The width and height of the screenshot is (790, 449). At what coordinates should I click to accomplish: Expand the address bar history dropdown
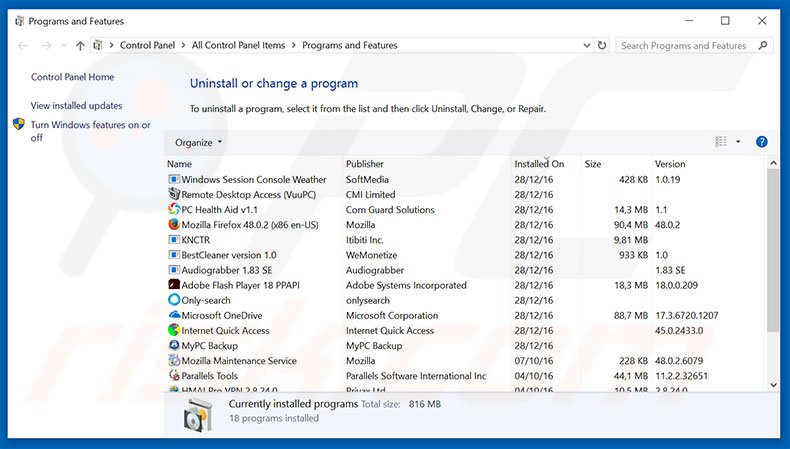point(586,45)
